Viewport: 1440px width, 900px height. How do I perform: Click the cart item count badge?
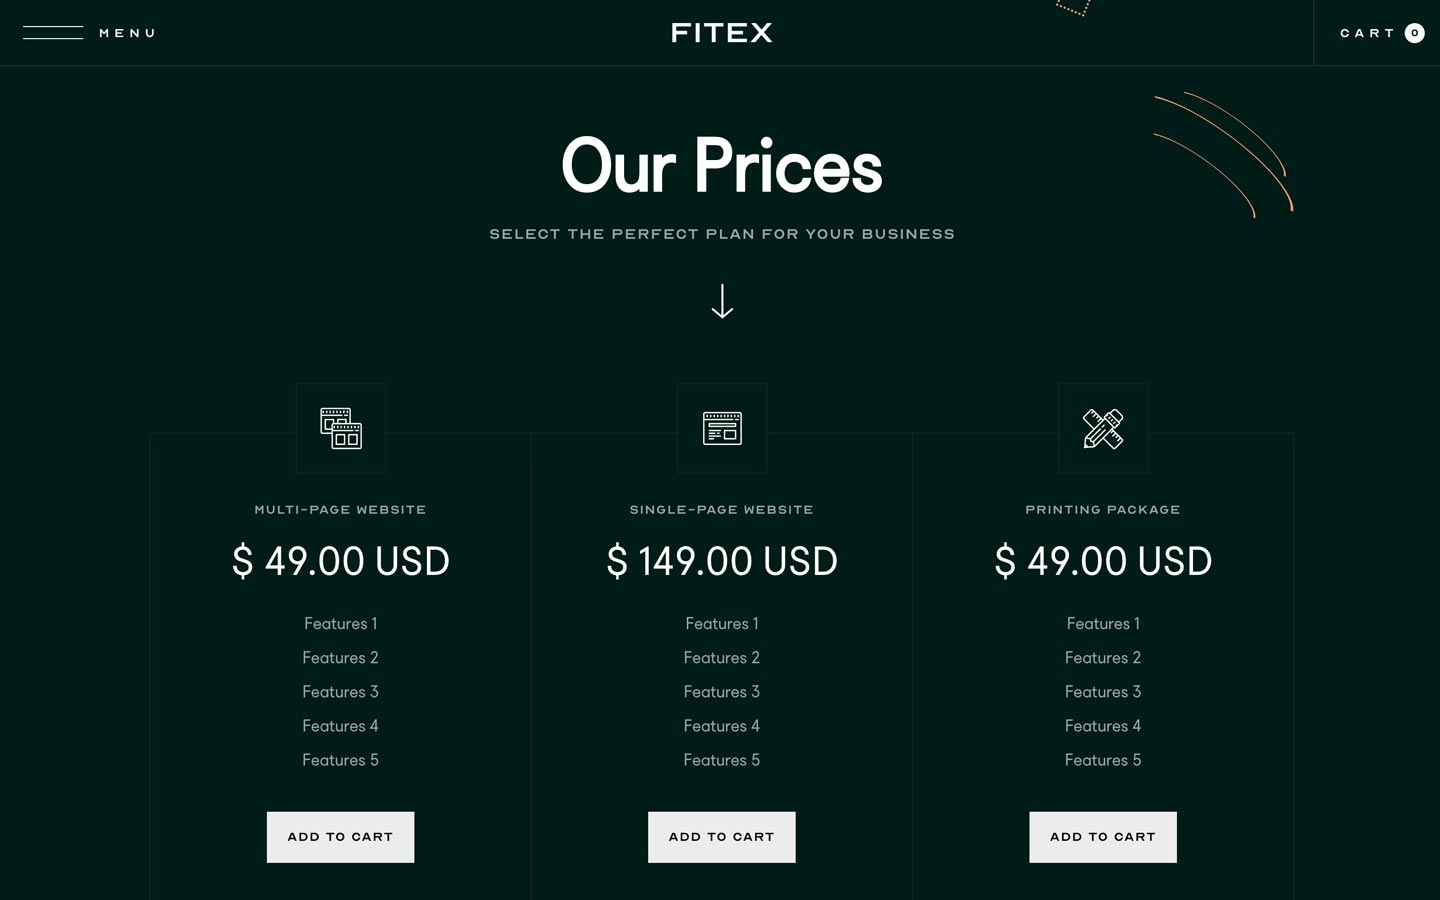(x=1414, y=33)
